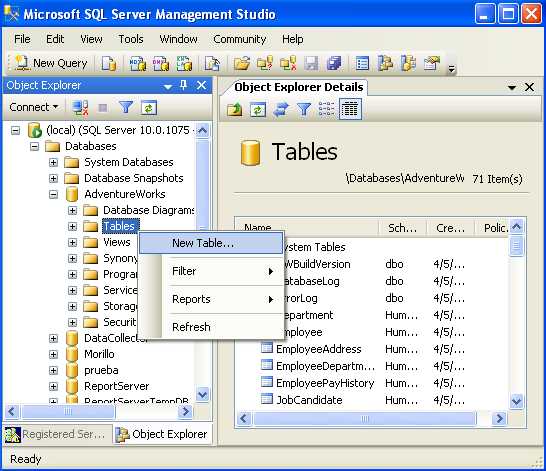Click Details pane horizontal scrollbar thumb
The width and height of the screenshot is (546, 471).
[365, 418]
